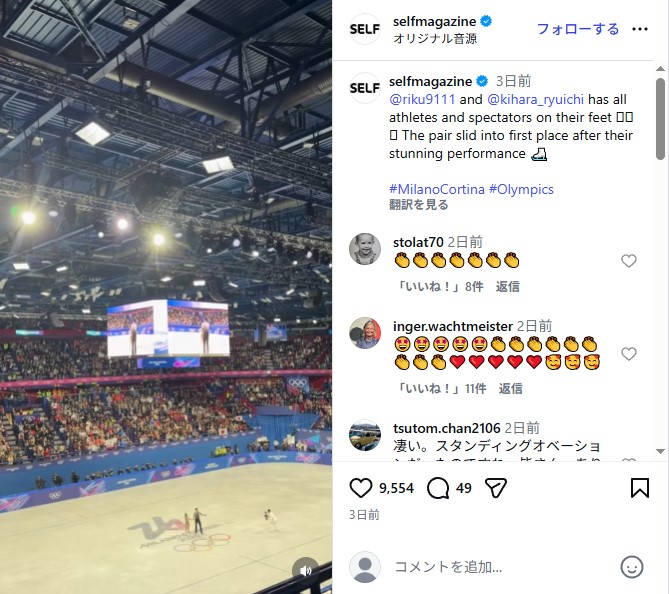Open the emoji picker smiley icon
This screenshot has height=594, width=669.
click(631, 567)
